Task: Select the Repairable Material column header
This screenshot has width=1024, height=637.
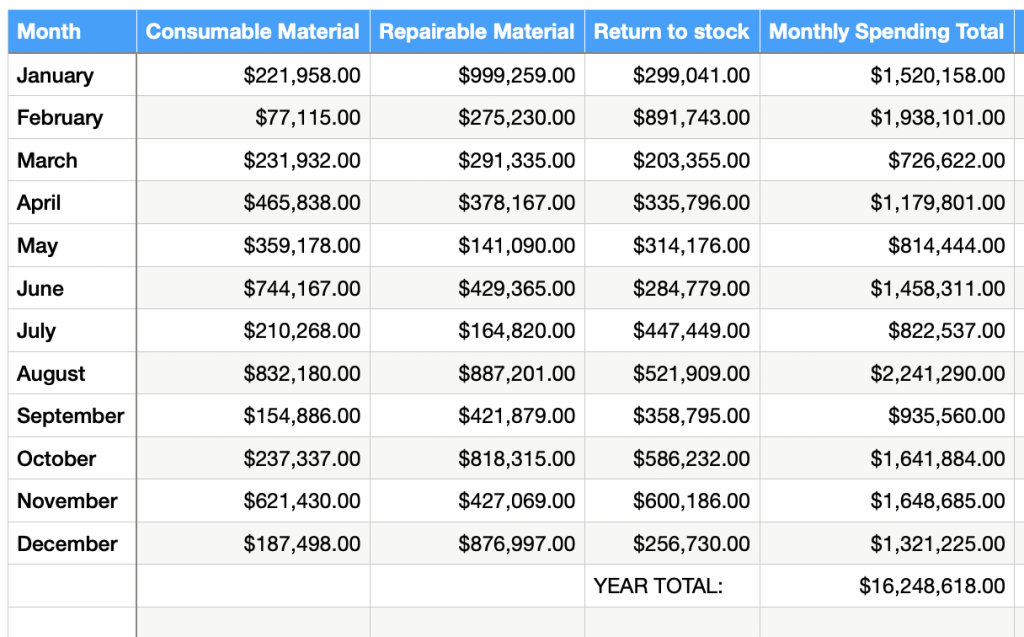Action: point(477,32)
